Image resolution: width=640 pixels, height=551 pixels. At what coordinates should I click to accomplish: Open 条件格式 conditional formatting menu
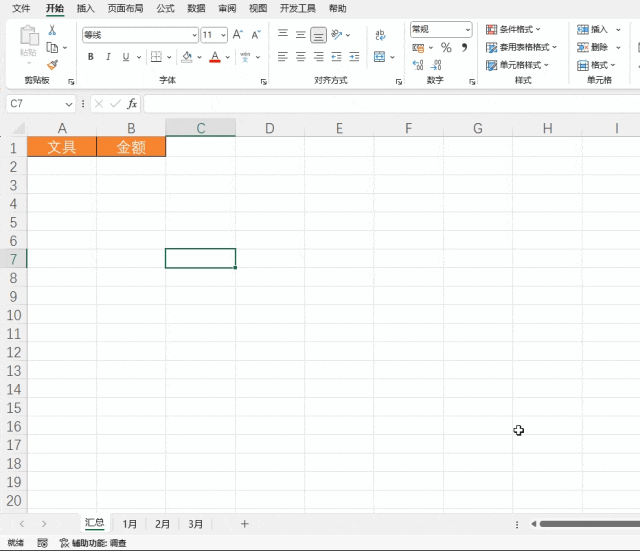513,29
